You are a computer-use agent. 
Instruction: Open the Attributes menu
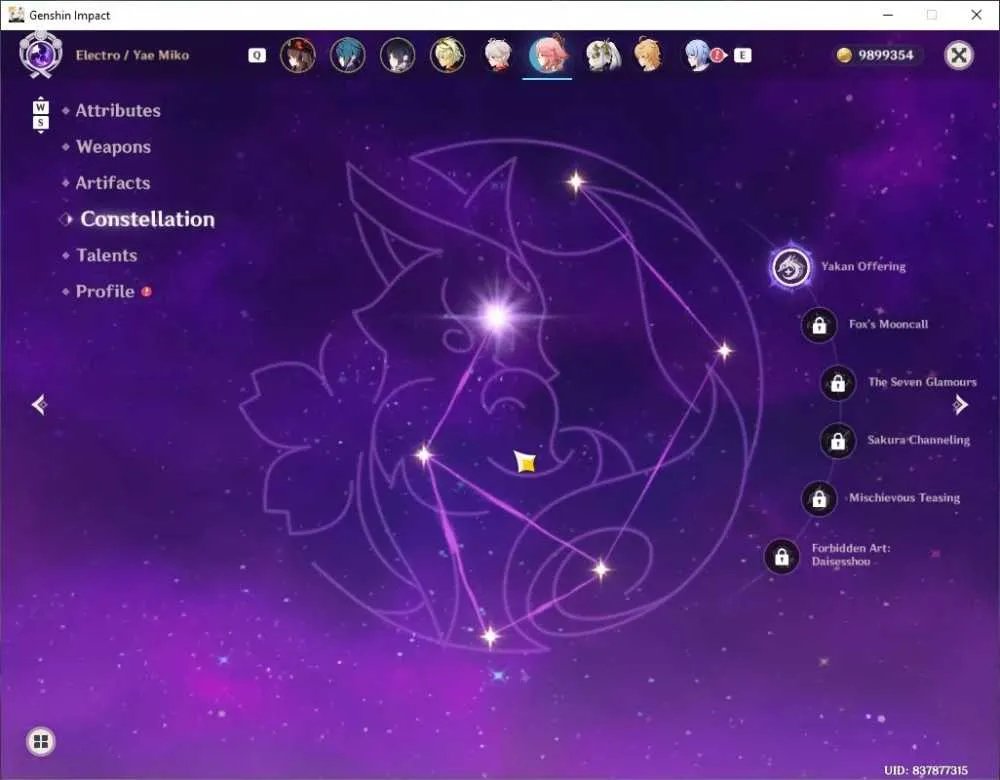(x=118, y=110)
